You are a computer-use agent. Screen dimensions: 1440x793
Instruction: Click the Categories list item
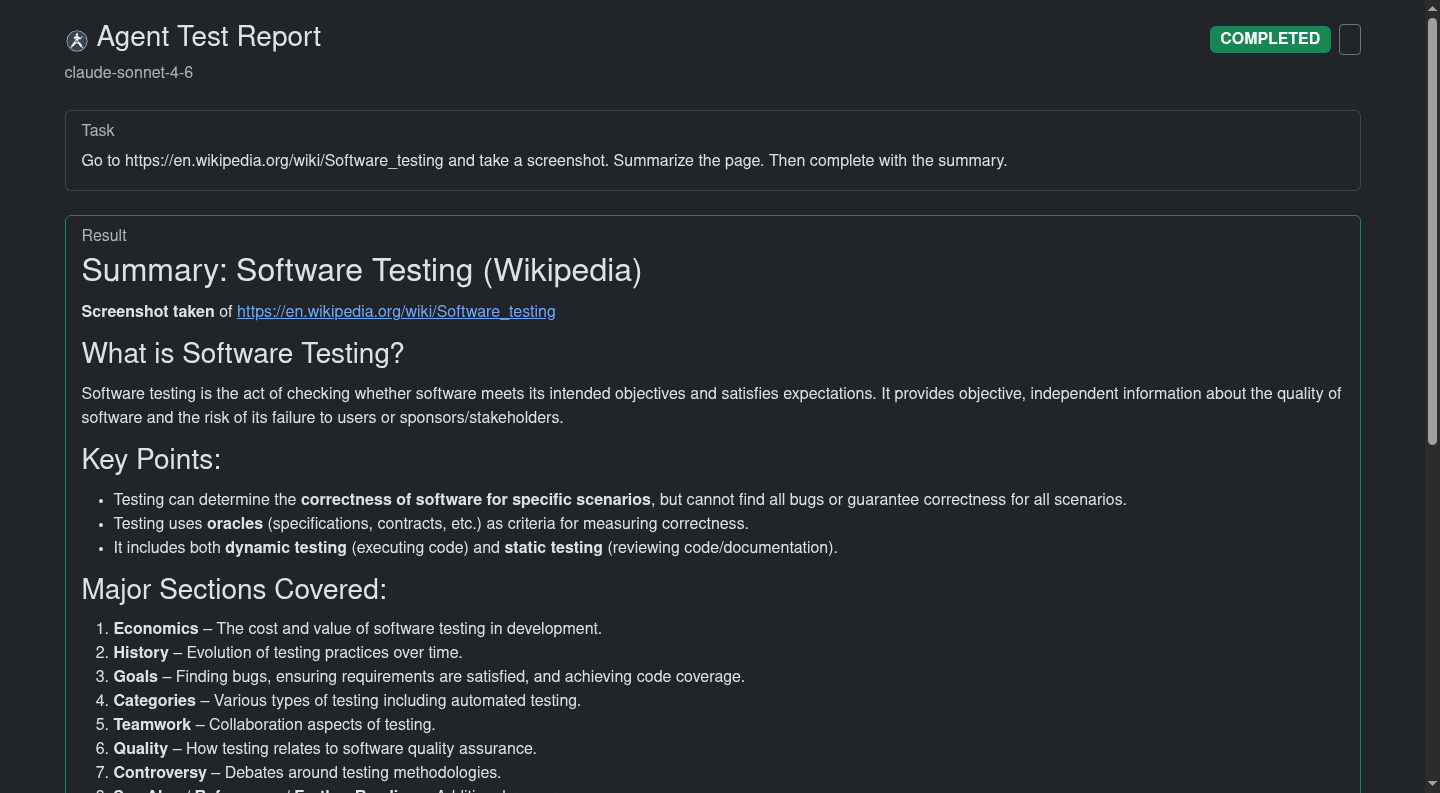tap(154, 700)
